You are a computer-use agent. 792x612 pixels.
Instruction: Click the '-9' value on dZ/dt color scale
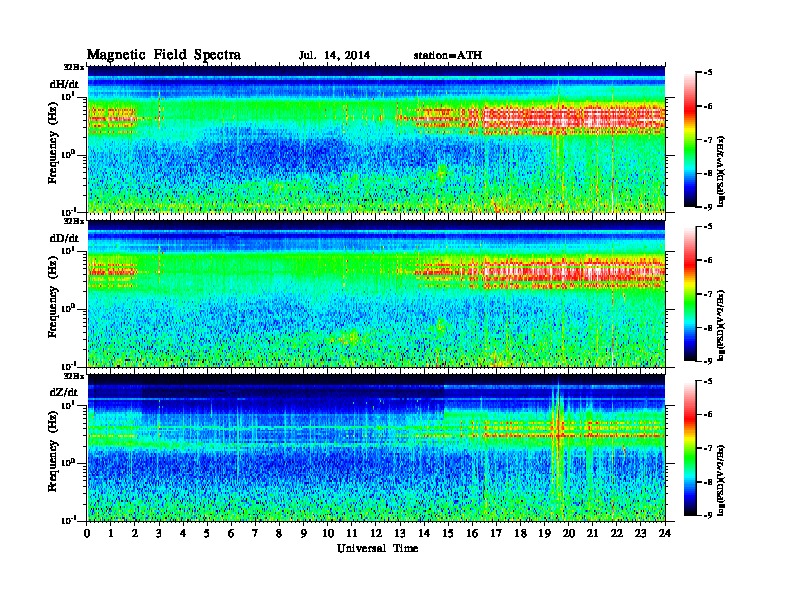click(708, 515)
